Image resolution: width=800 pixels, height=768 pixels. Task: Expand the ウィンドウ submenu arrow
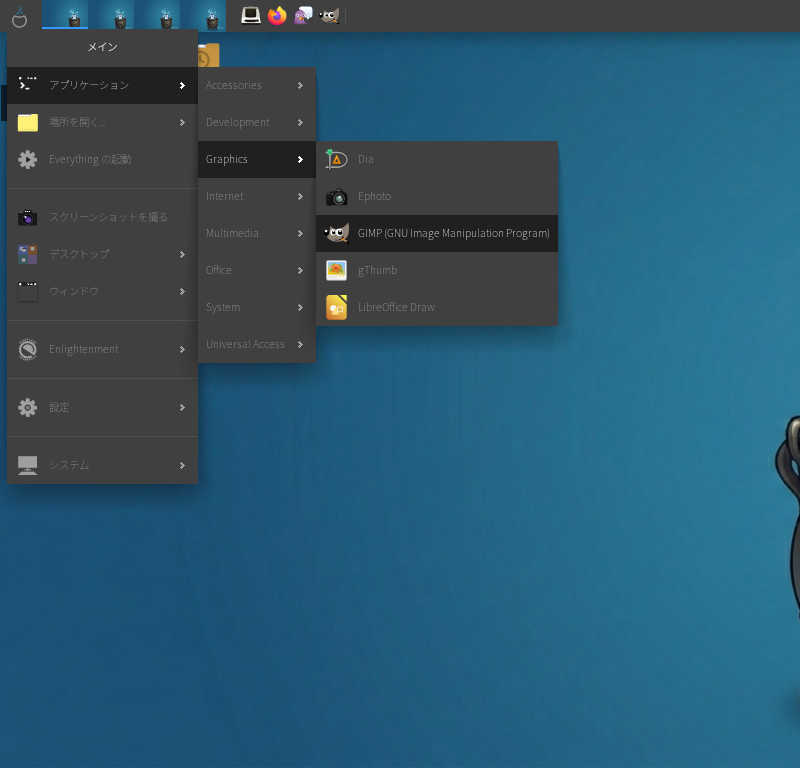[x=182, y=291]
